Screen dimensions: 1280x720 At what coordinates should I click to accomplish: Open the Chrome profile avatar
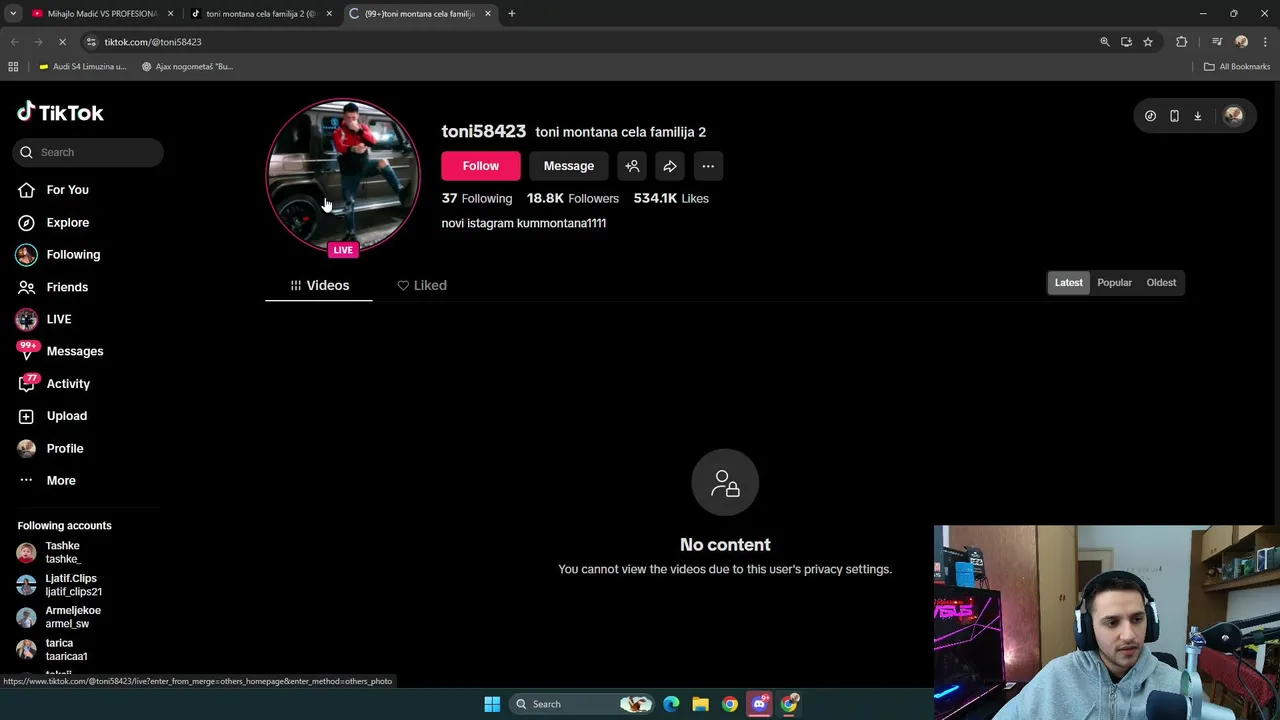tap(1242, 42)
